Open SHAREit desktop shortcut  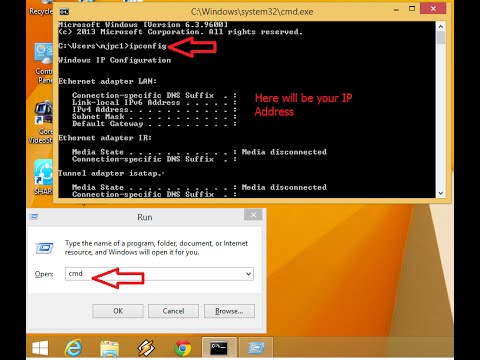click(43, 177)
